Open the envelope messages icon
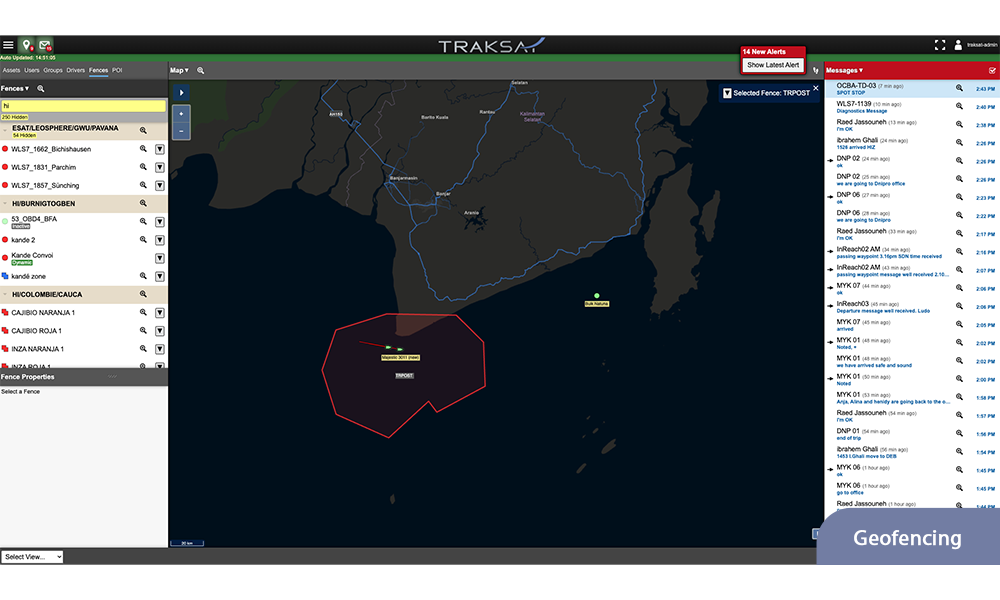1000x600 pixels. [45, 45]
